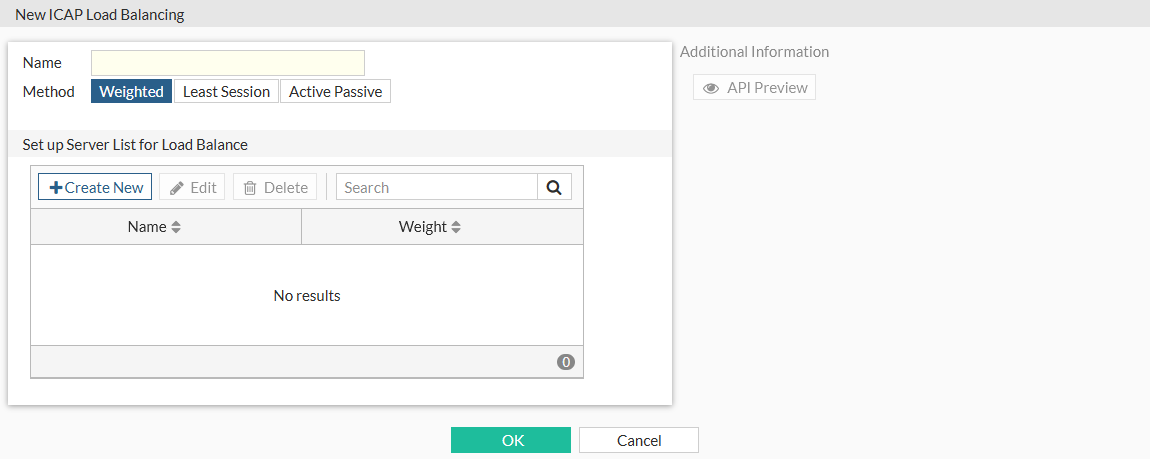This screenshot has width=1150, height=459.
Task: Click the plus icon on Create New
Action: (x=56, y=188)
